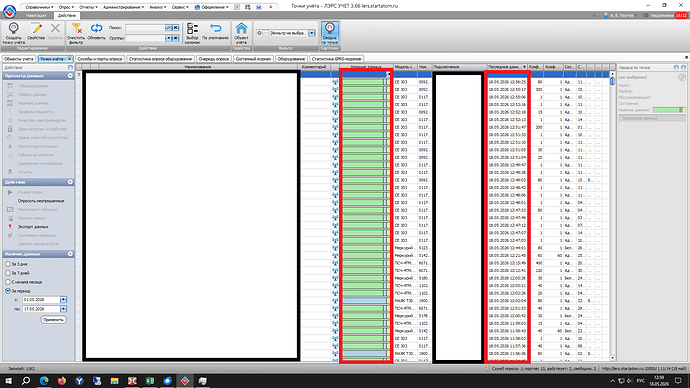Image resolution: width=690 pixels, height=388 pixels.
Task: Switch to Очередь опроса tab
Action: [x=214, y=59]
